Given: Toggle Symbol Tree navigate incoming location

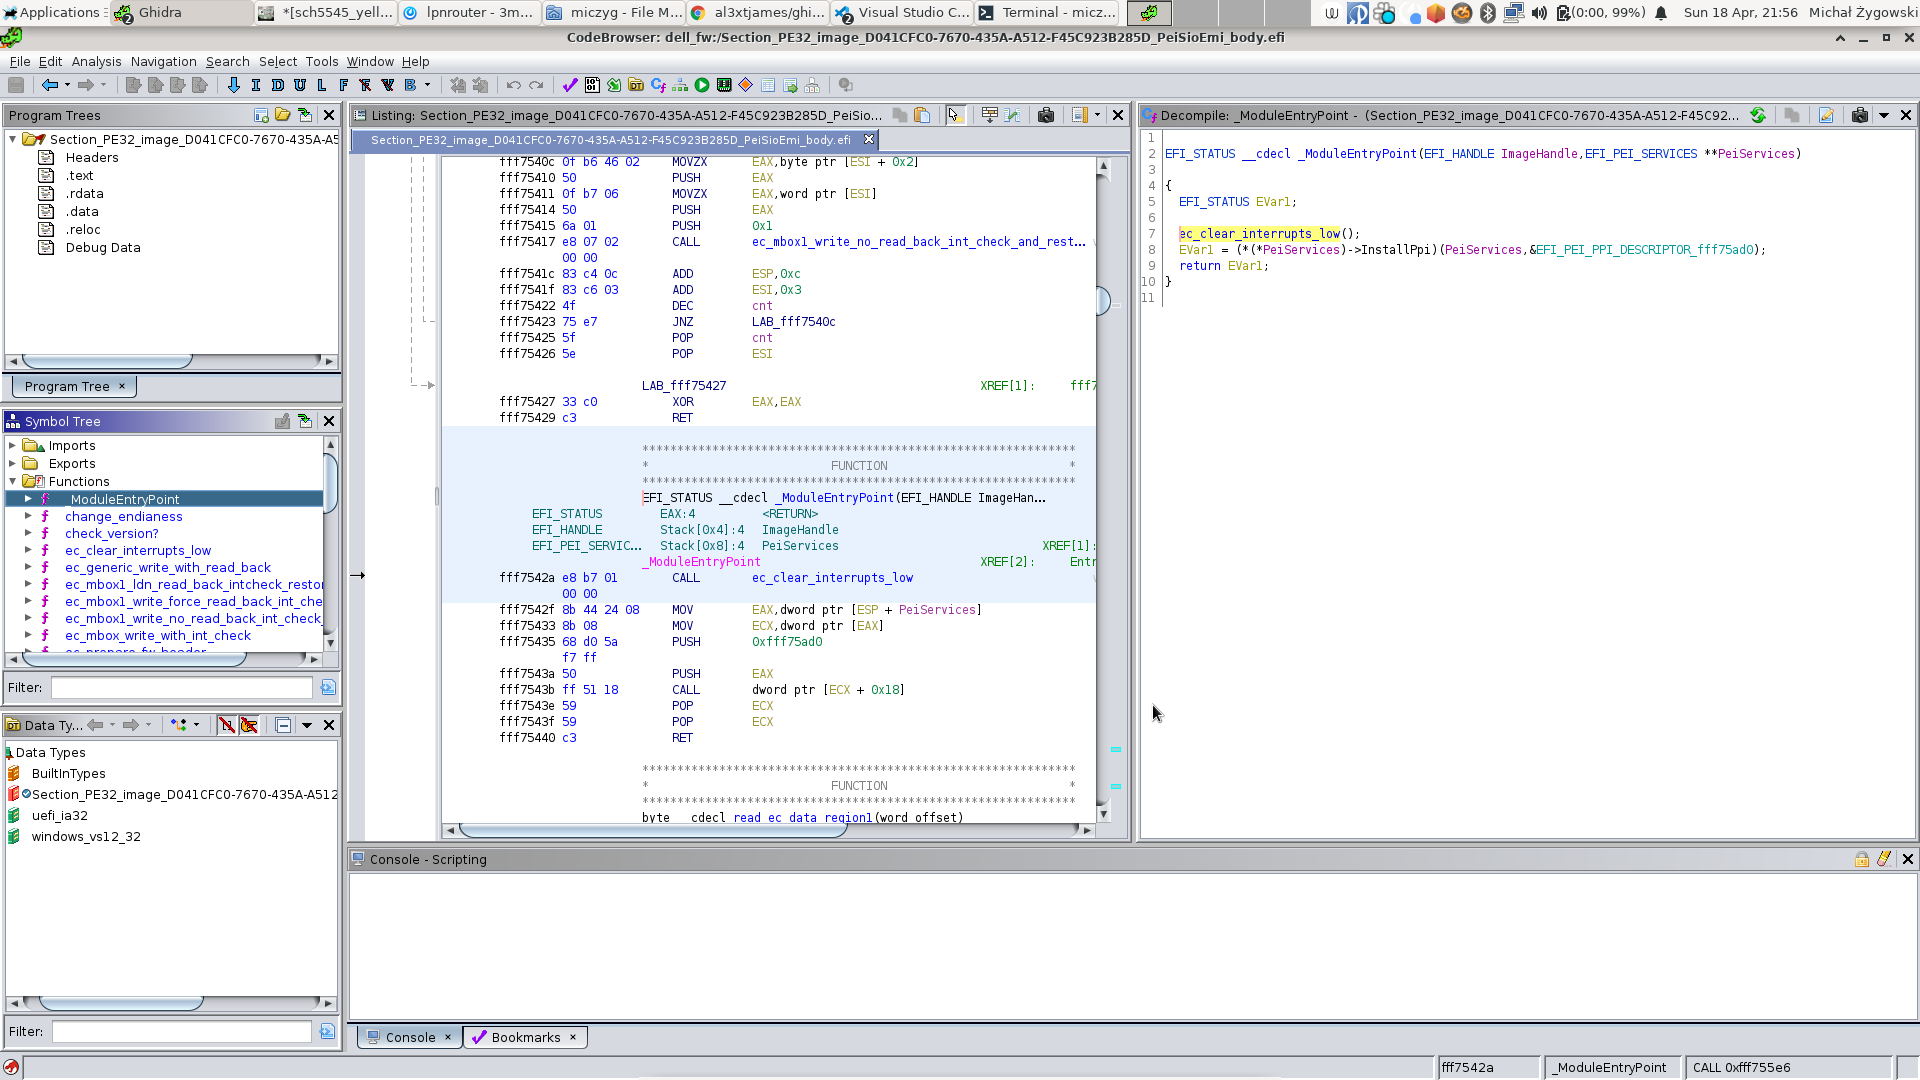Looking at the screenshot, I should 305,421.
